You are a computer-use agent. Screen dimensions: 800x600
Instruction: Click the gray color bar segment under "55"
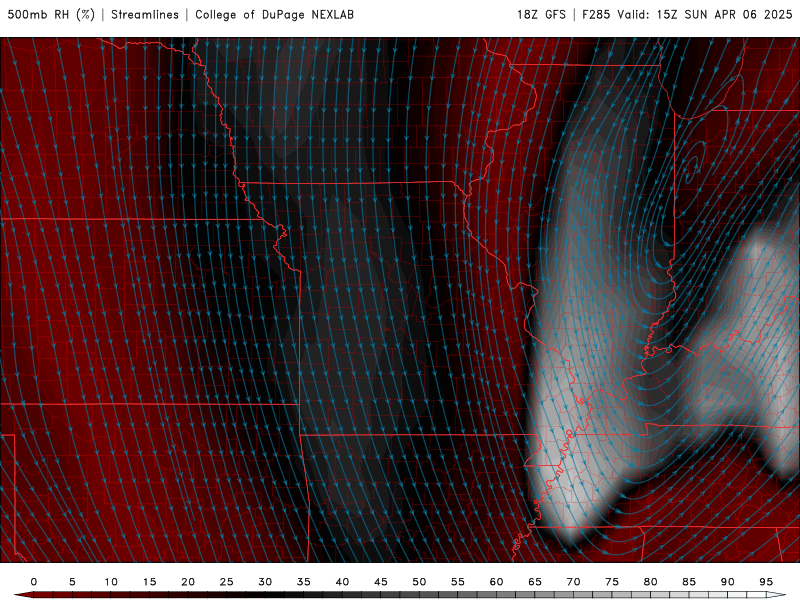click(x=467, y=595)
